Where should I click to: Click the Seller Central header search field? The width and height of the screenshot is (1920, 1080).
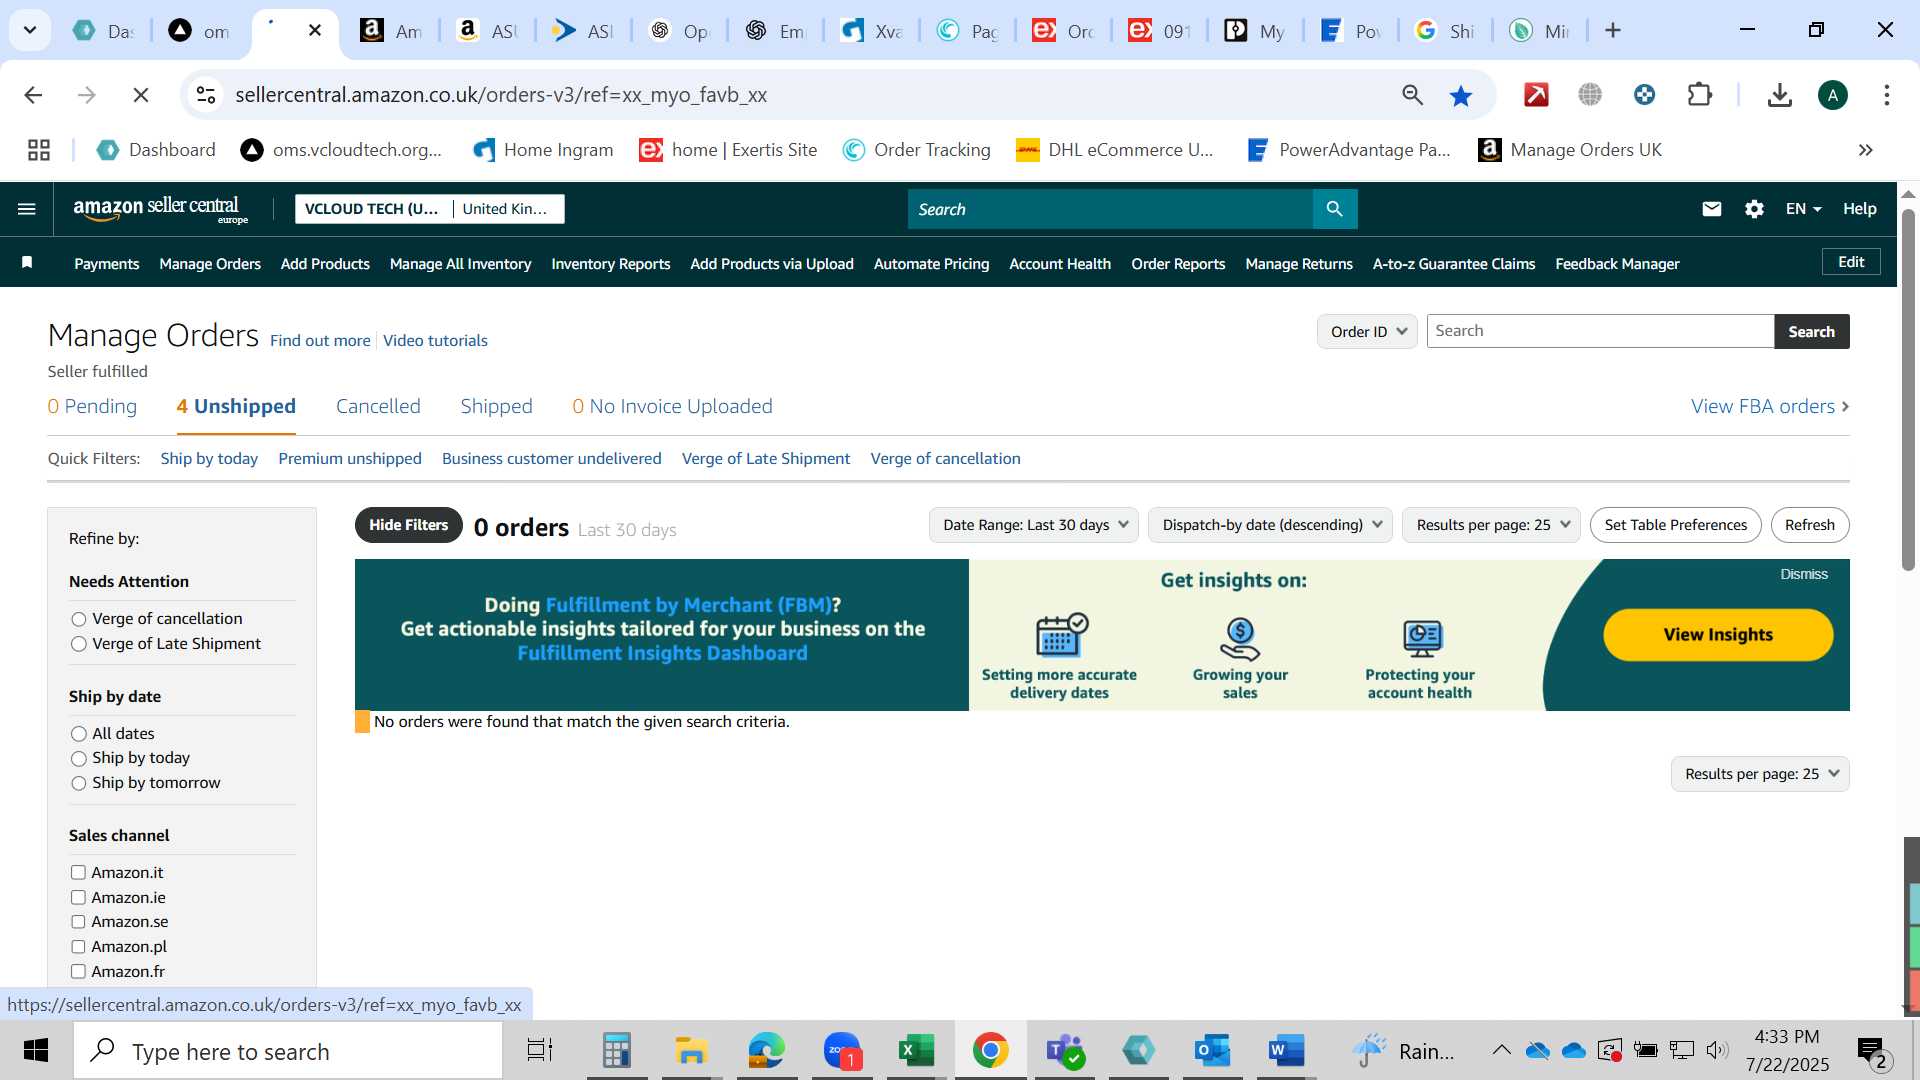point(1110,209)
